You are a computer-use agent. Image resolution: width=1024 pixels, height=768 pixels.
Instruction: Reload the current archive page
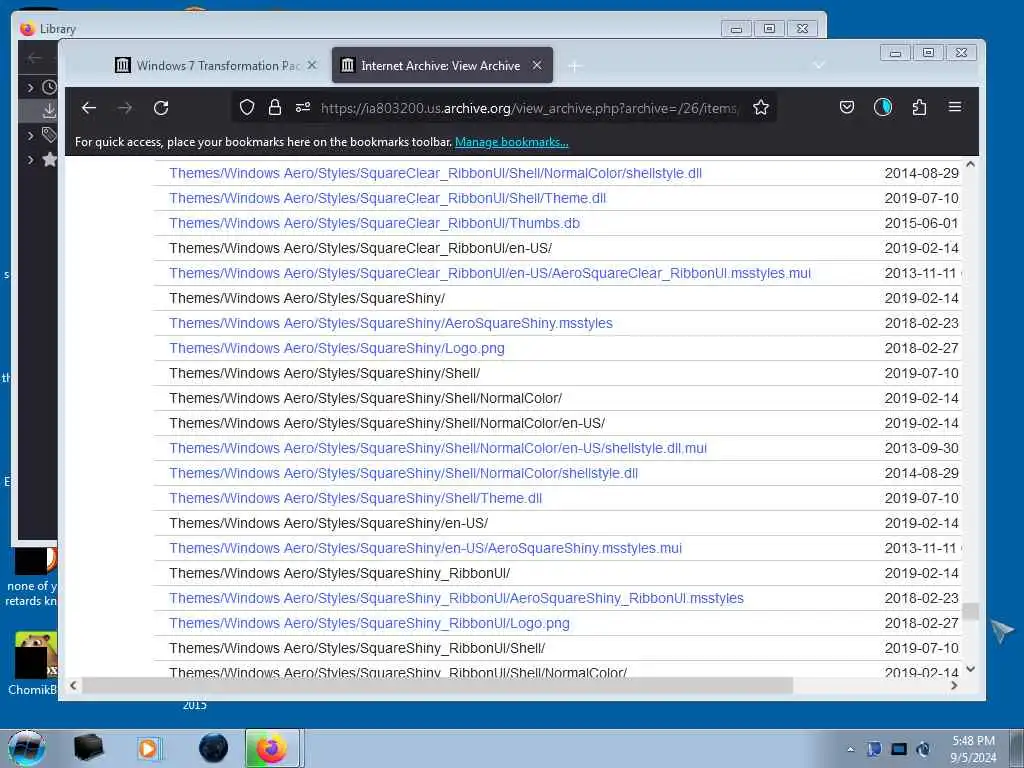(x=161, y=108)
